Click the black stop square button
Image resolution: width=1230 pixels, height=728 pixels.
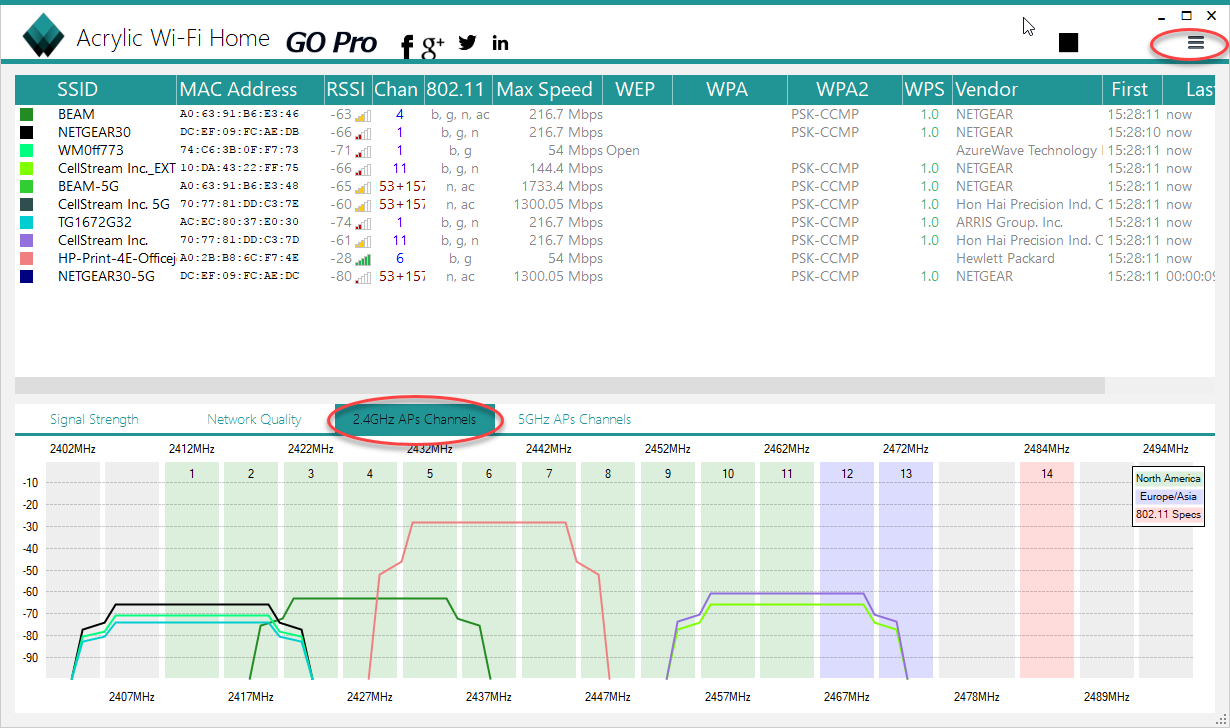click(1068, 42)
